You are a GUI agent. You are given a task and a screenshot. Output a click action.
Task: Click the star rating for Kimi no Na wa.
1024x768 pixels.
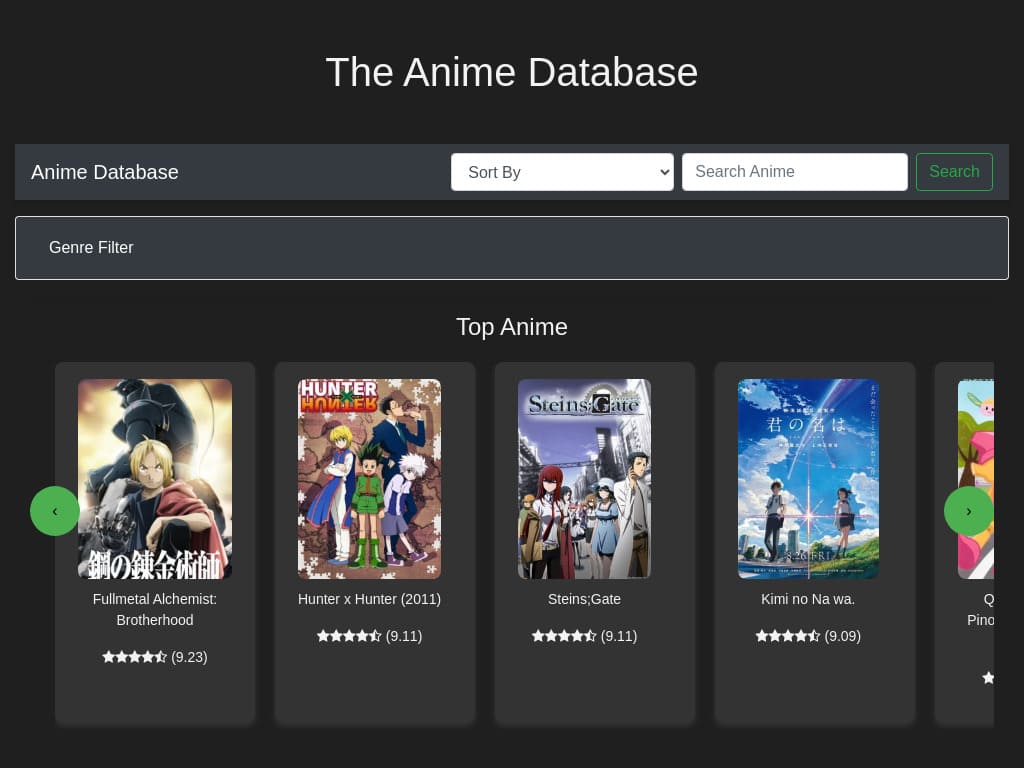pyautogui.click(x=788, y=636)
